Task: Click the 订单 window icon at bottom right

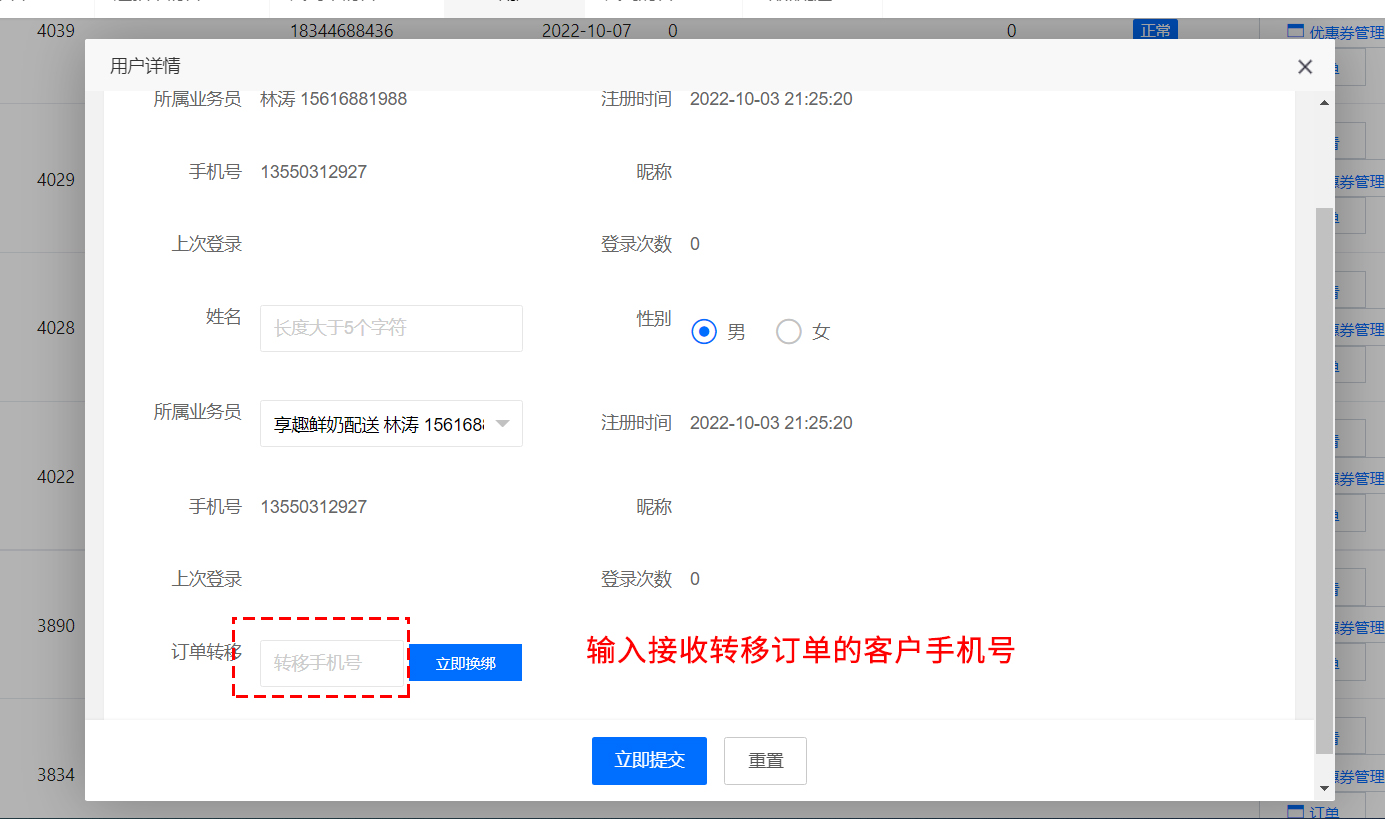Action: point(1295,811)
